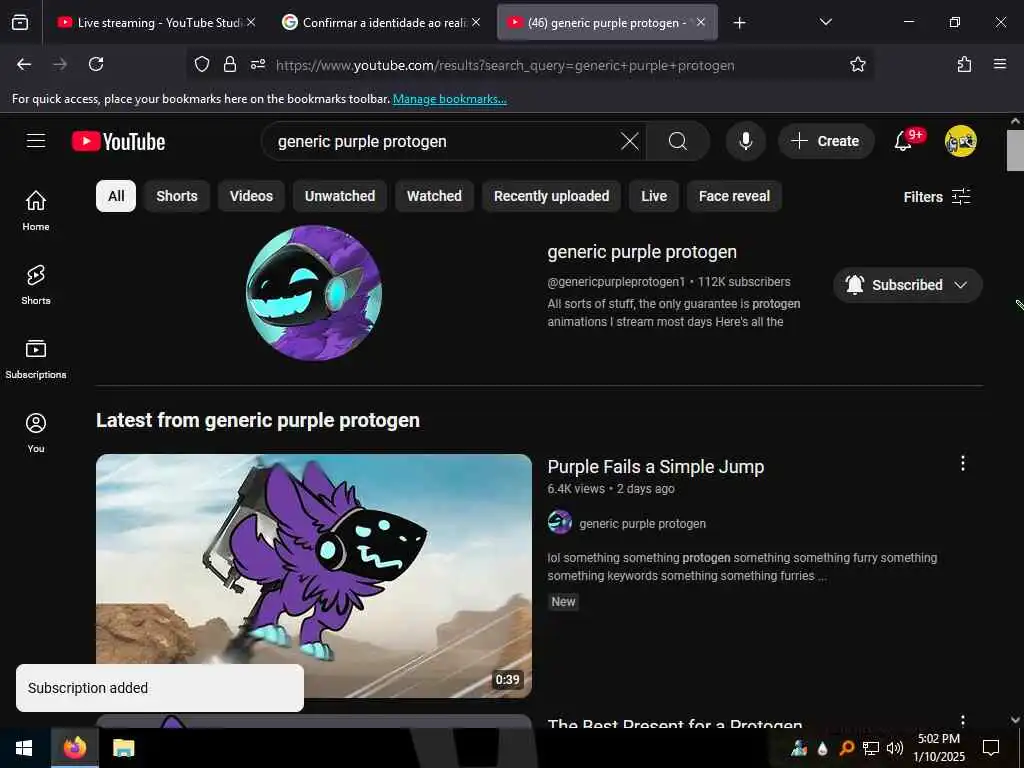The height and width of the screenshot is (768, 1024).
Task: Go to the YouTube logo home
Action: 118,141
